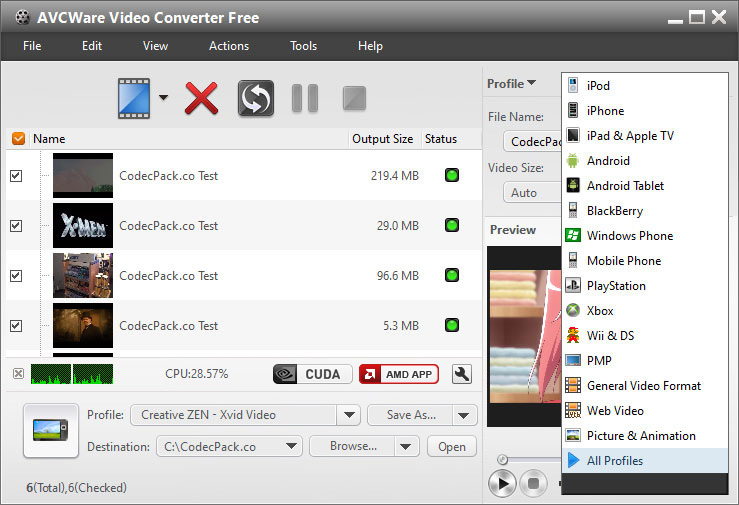Stop the preview playback

[533, 483]
